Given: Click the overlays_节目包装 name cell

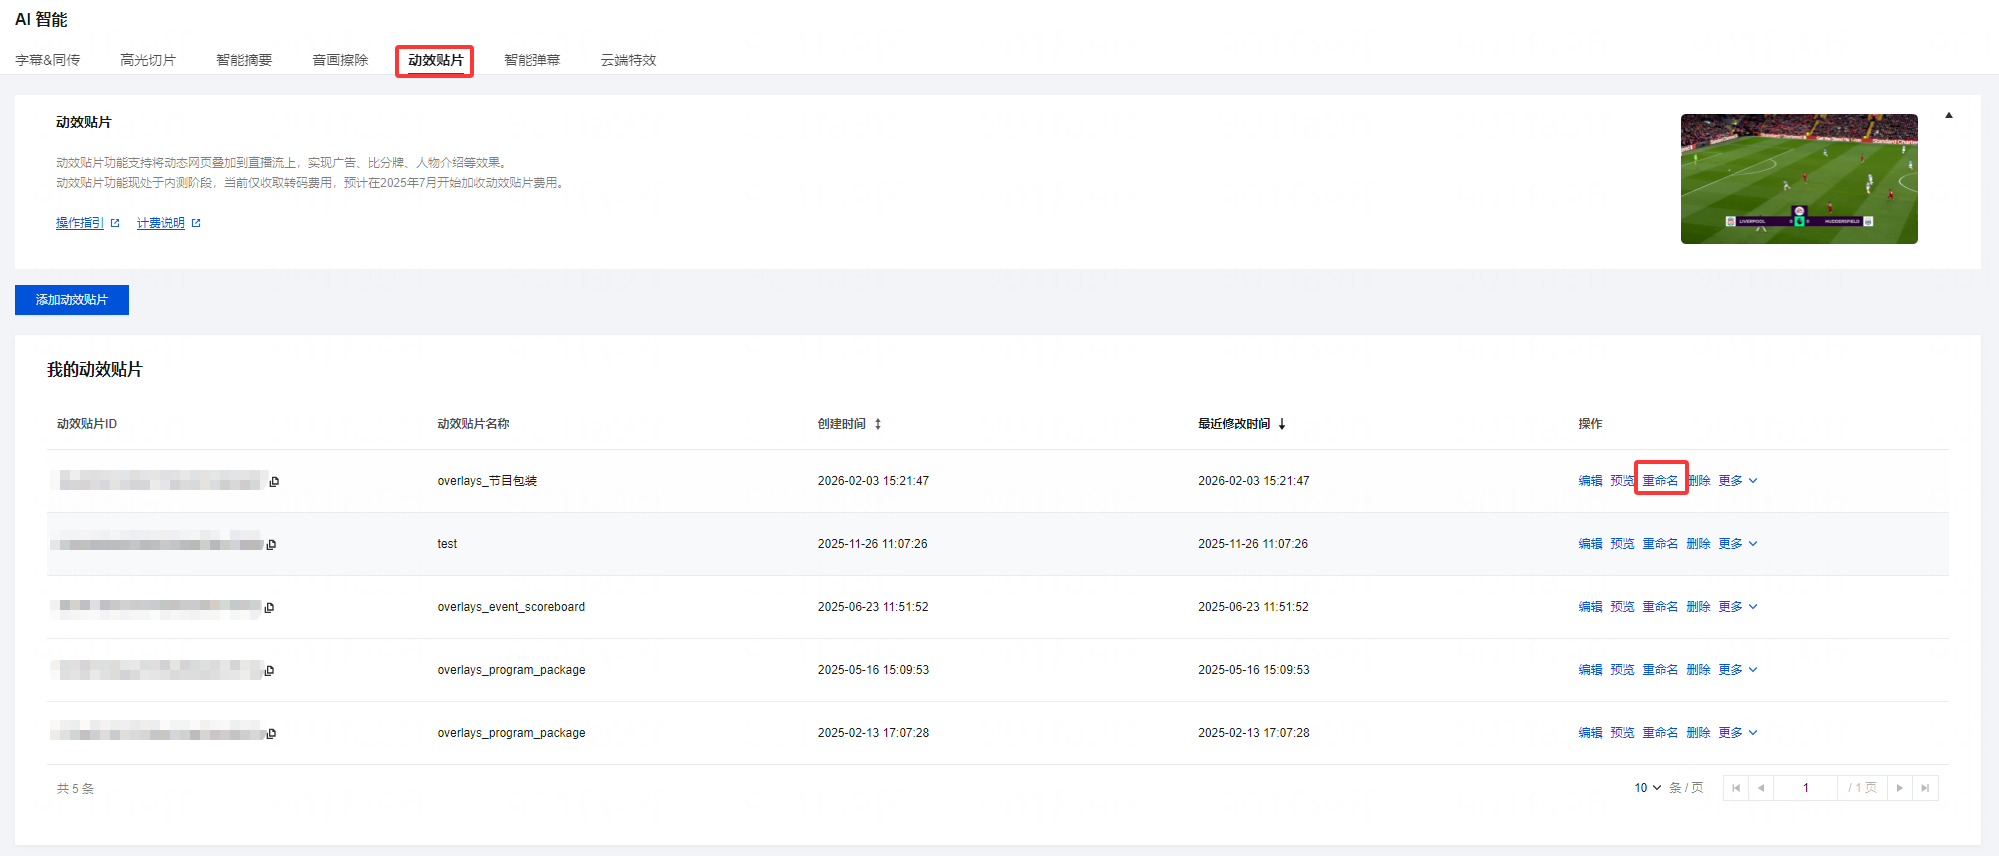Looking at the screenshot, I should pyautogui.click(x=487, y=481).
